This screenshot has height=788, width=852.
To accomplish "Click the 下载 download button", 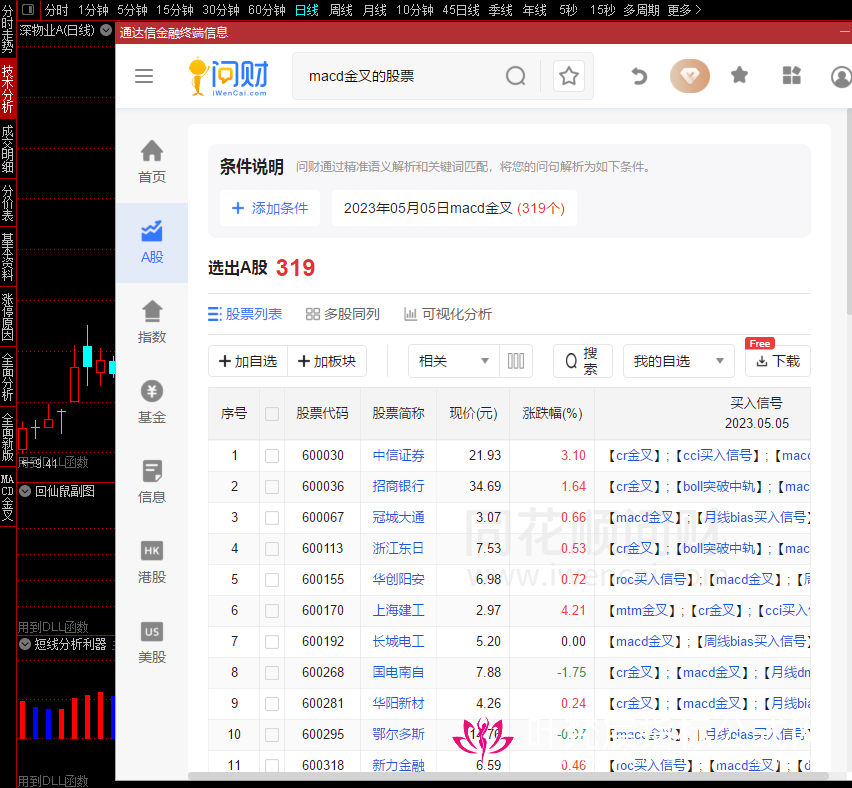I will [x=778, y=361].
